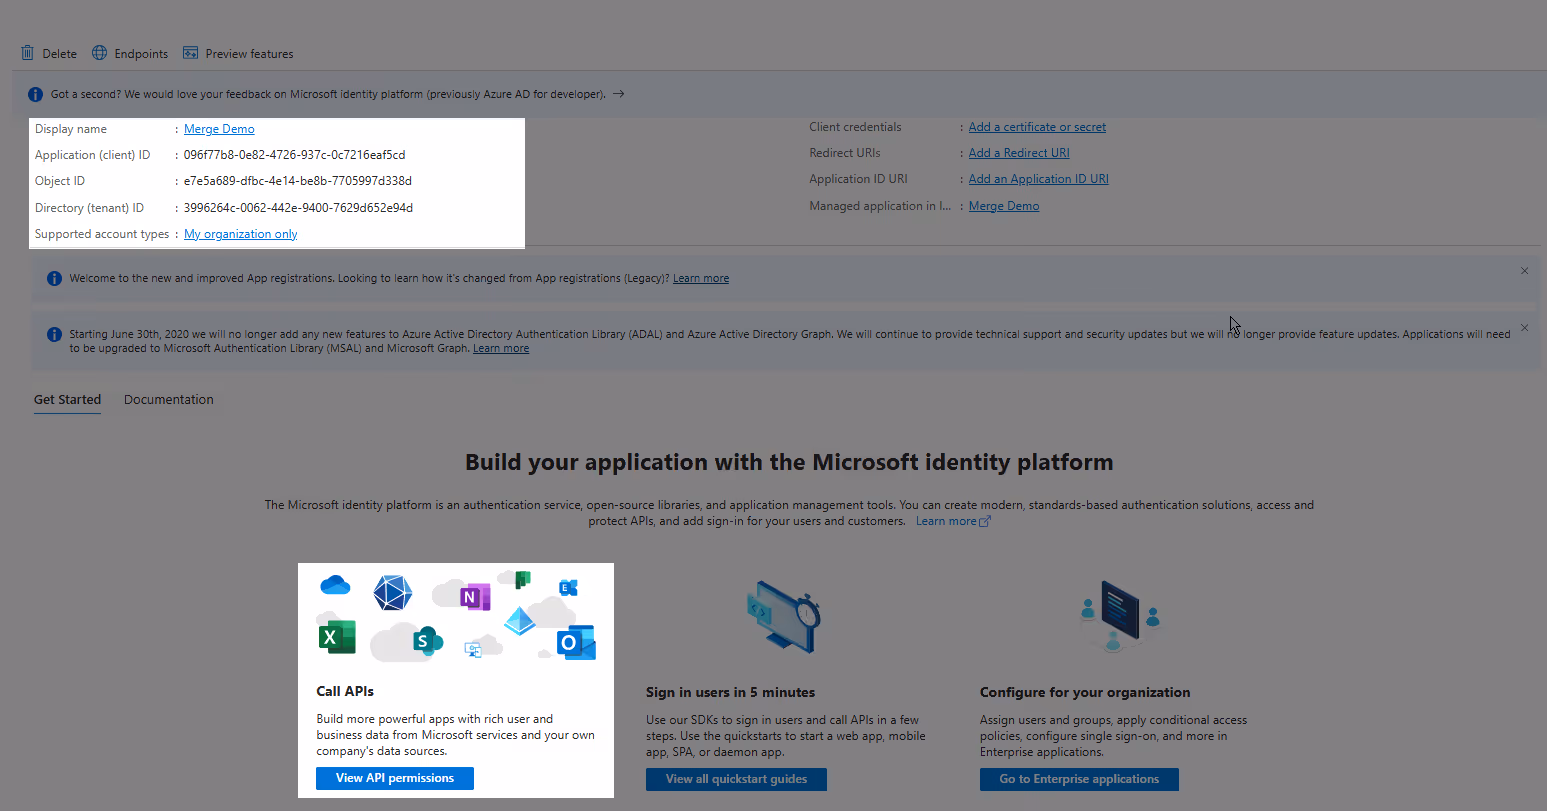Click the Delete trash icon
This screenshot has height=812, width=1547.
point(28,53)
